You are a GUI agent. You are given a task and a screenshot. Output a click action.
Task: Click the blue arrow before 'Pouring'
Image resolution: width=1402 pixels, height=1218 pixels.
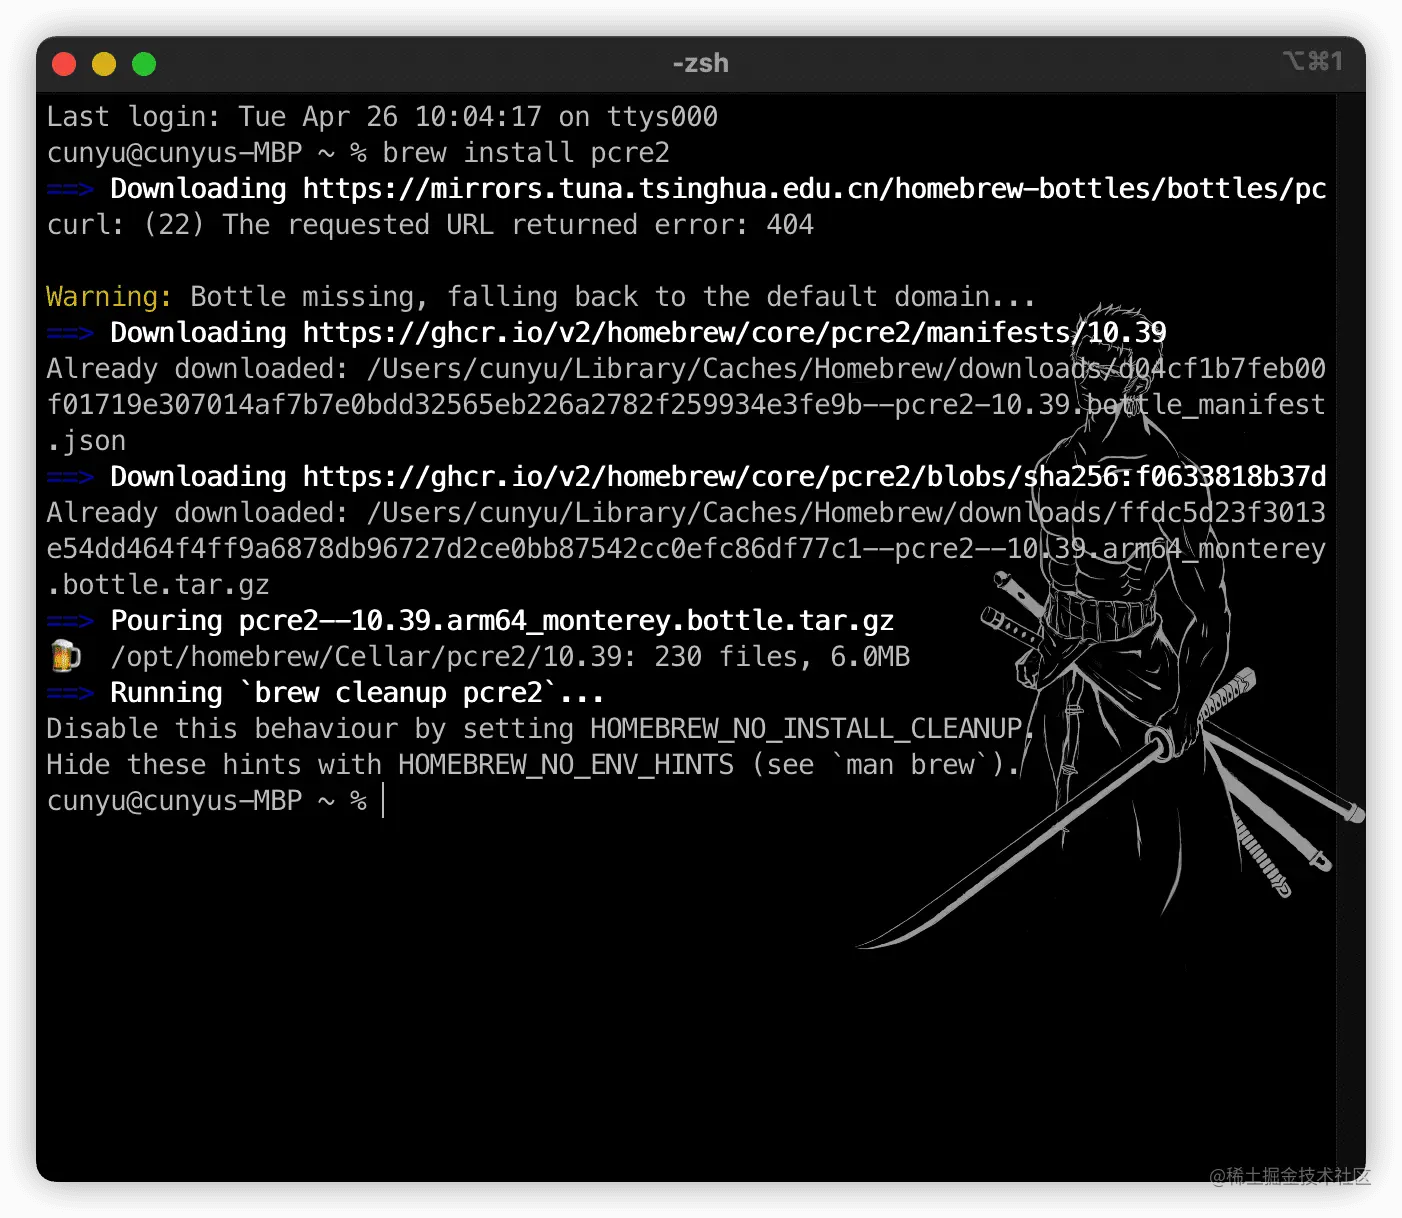(x=70, y=621)
